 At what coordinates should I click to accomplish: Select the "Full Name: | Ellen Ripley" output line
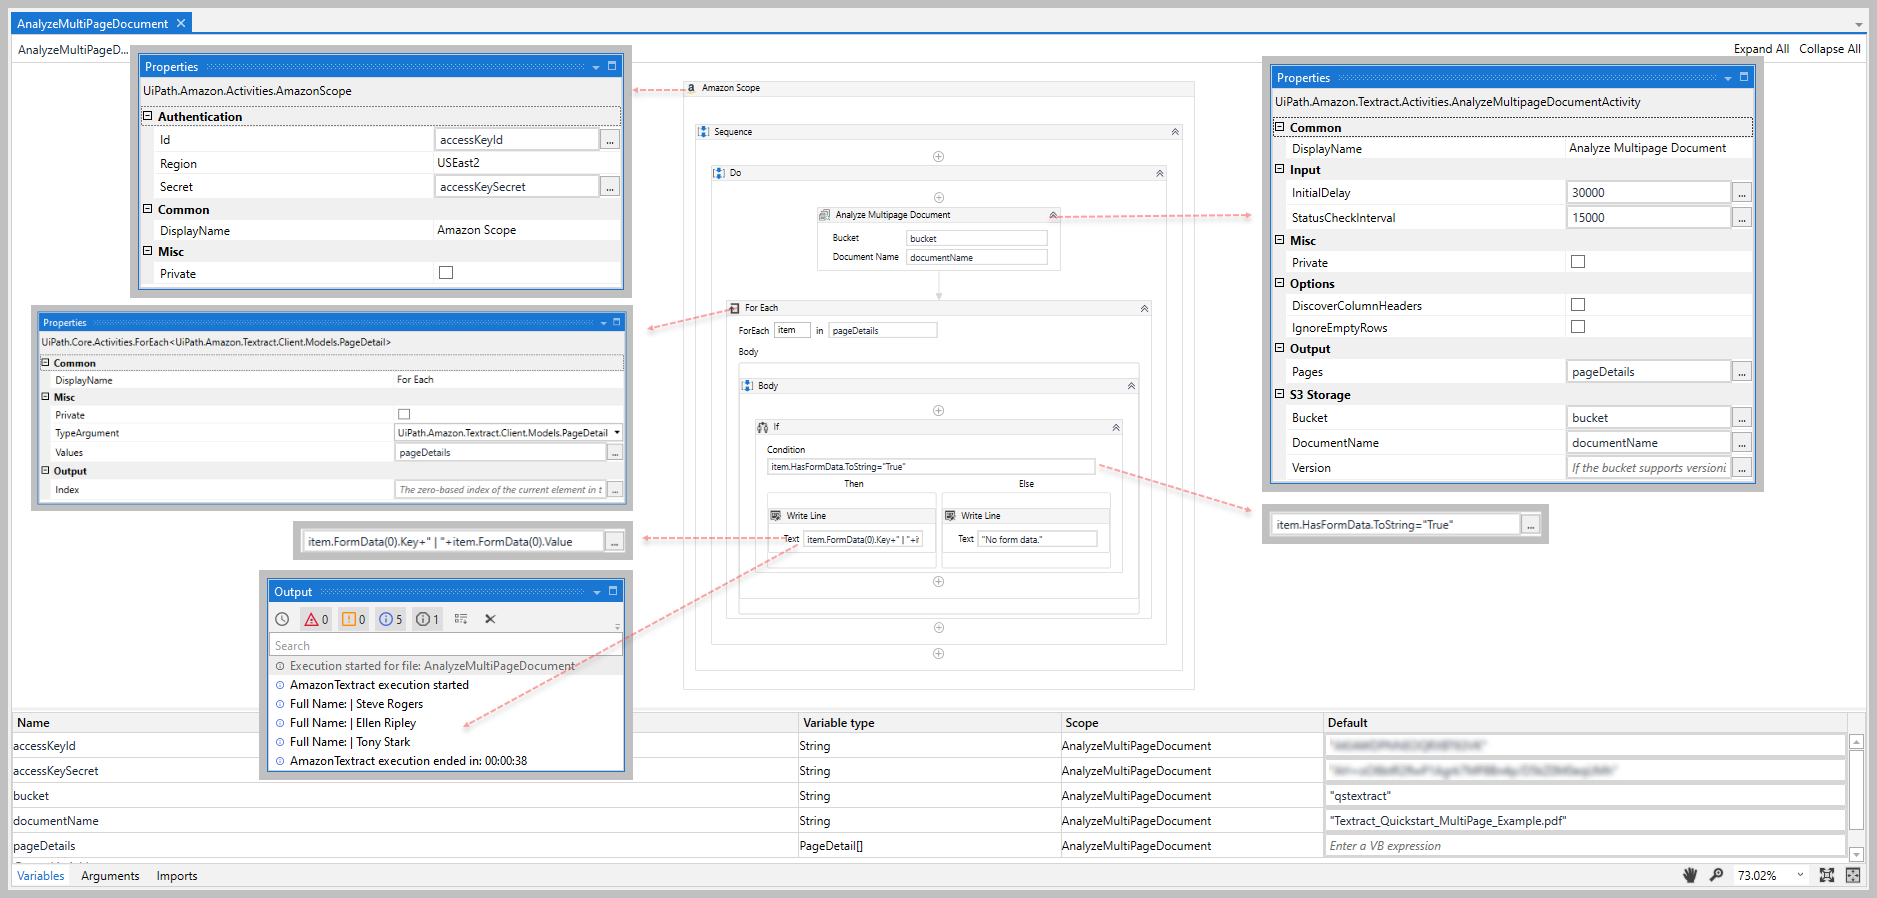tap(353, 723)
